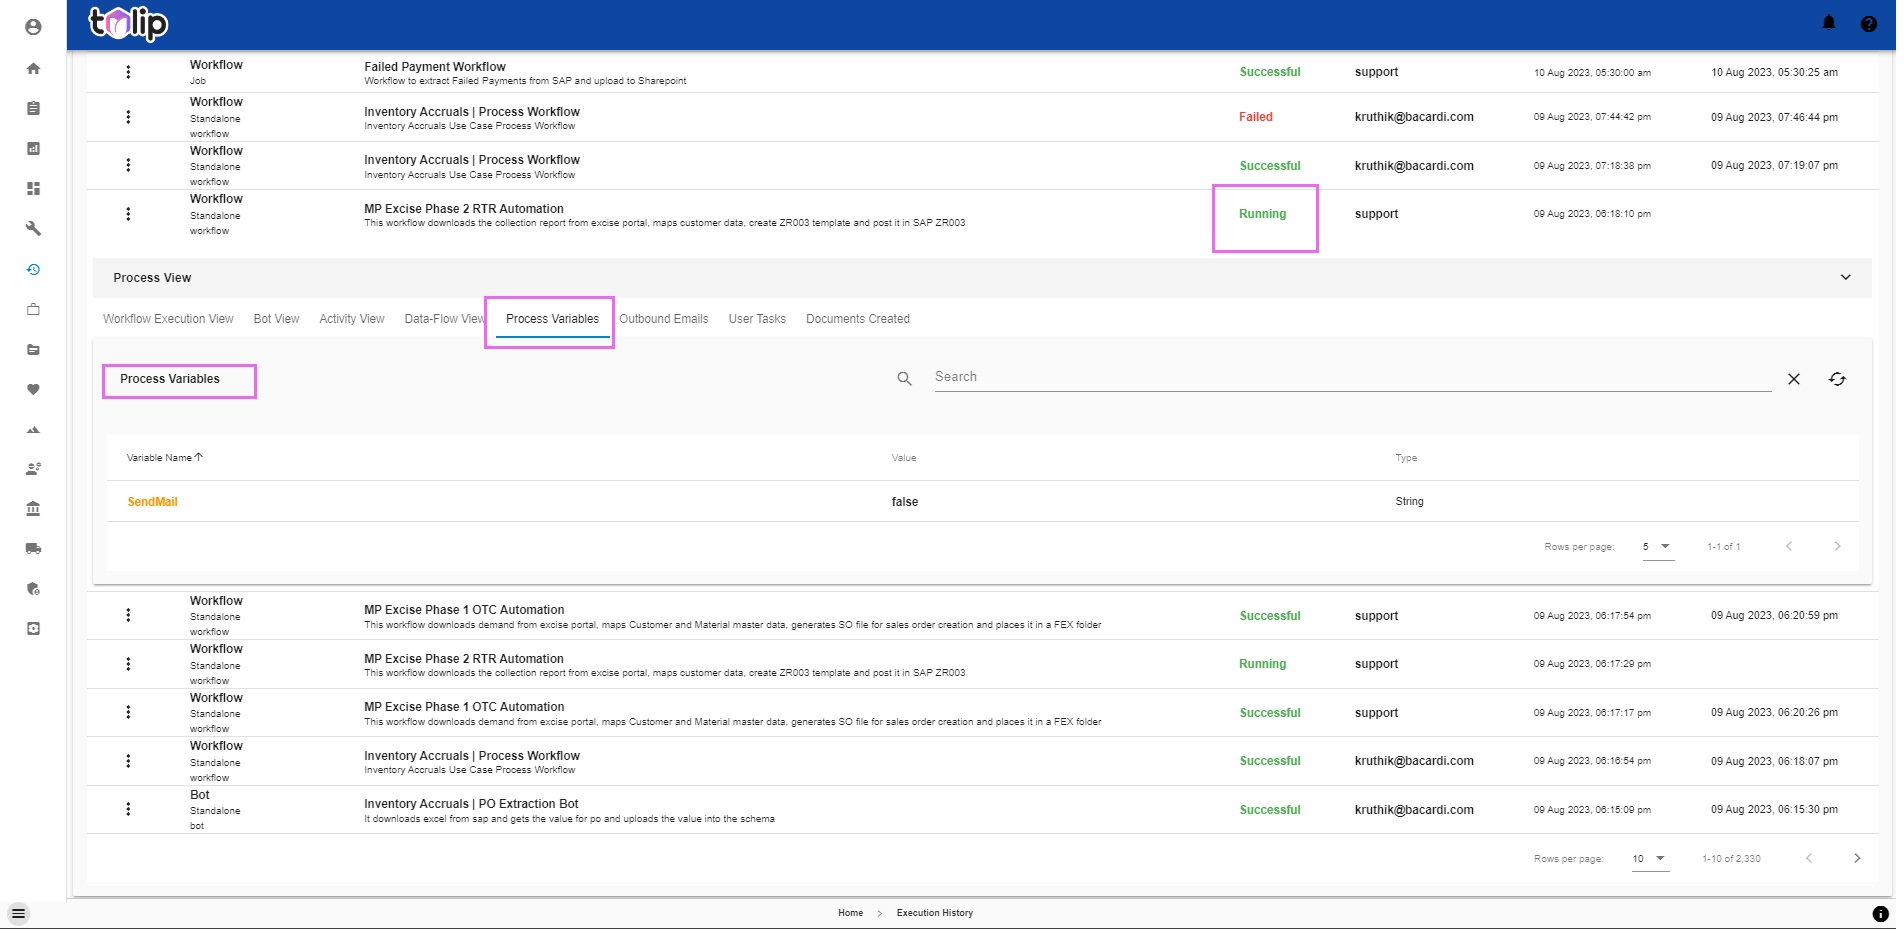Open options menu for PO Extraction Bot row

coord(128,809)
